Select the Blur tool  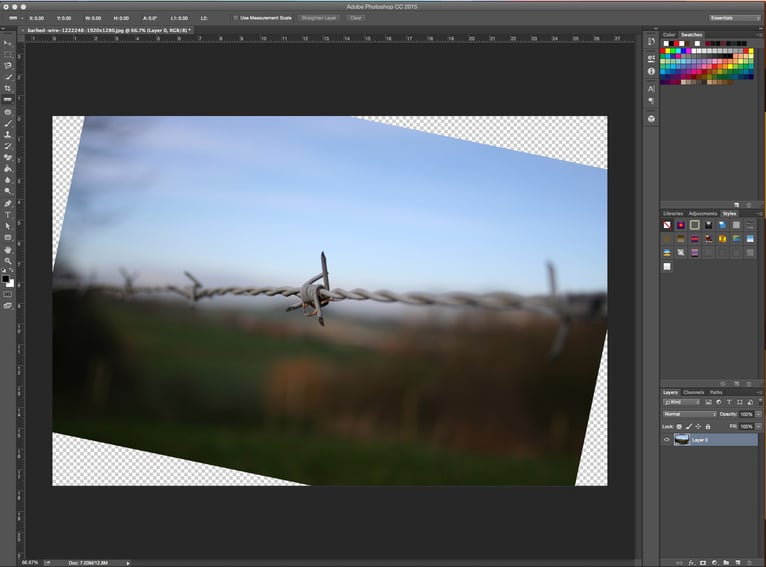pos(8,180)
